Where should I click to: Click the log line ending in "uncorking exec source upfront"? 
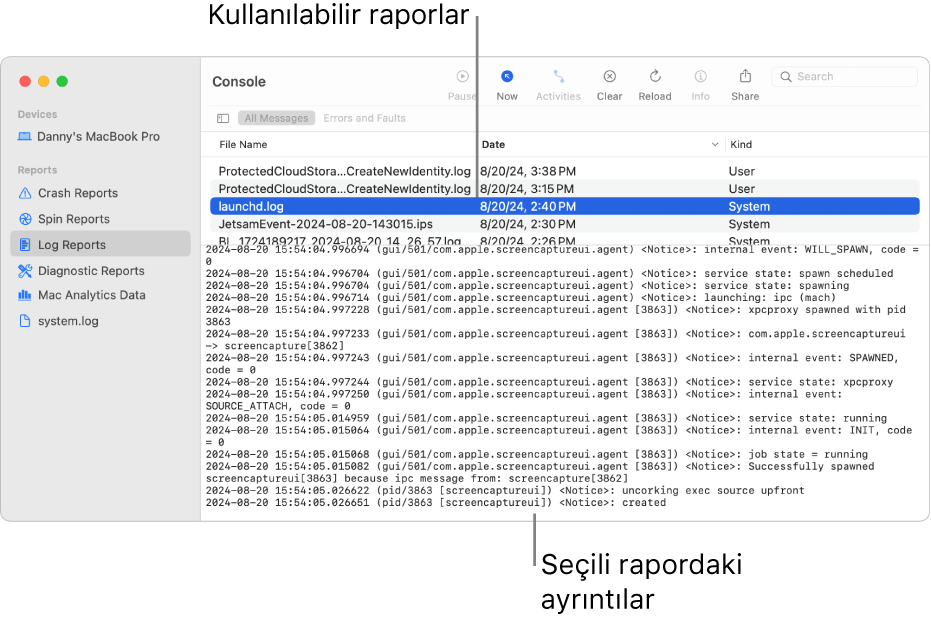click(505, 491)
